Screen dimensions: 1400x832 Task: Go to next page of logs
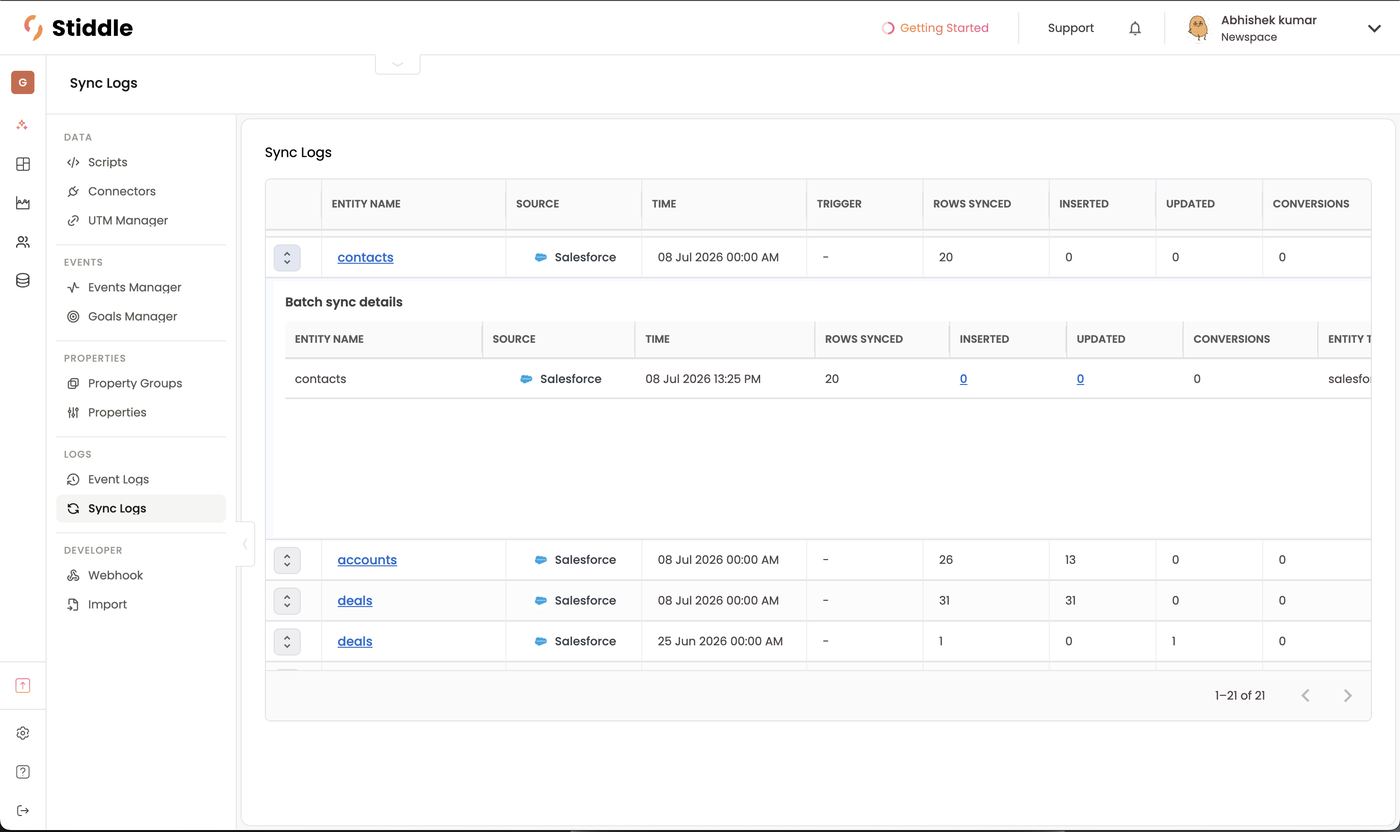tap(1347, 695)
